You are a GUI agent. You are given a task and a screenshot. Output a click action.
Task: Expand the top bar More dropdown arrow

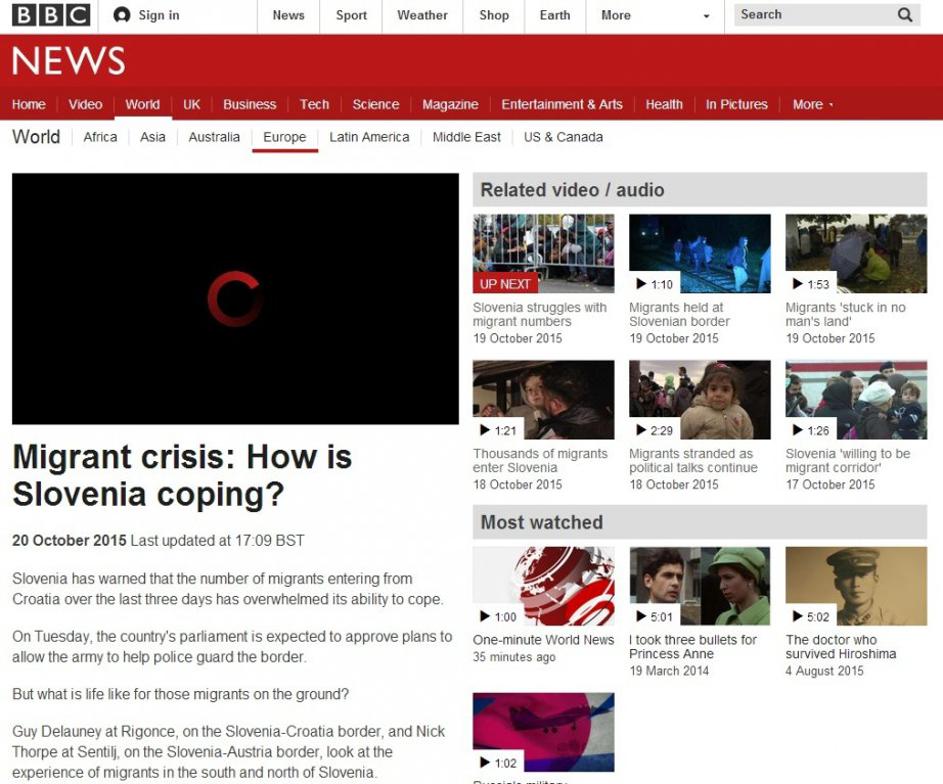coord(706,17)
